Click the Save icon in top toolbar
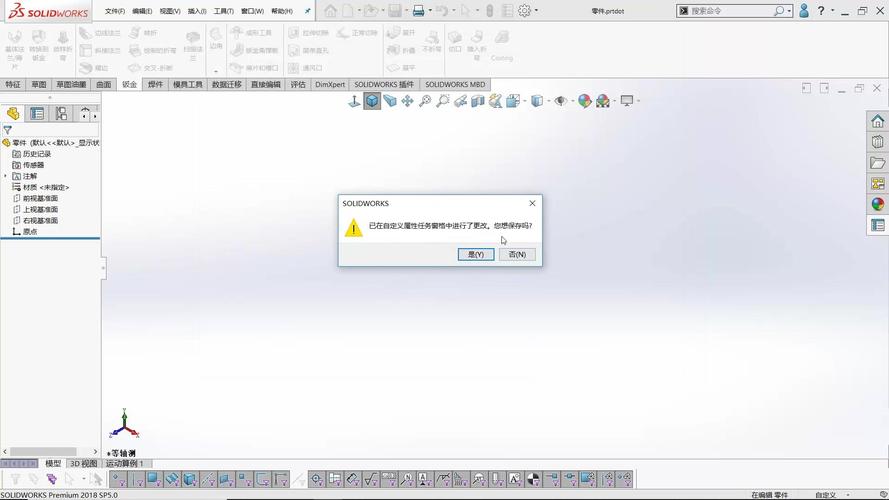Image resolution: width=889 pixels, height=500 pixels. (x=395, y=11)
